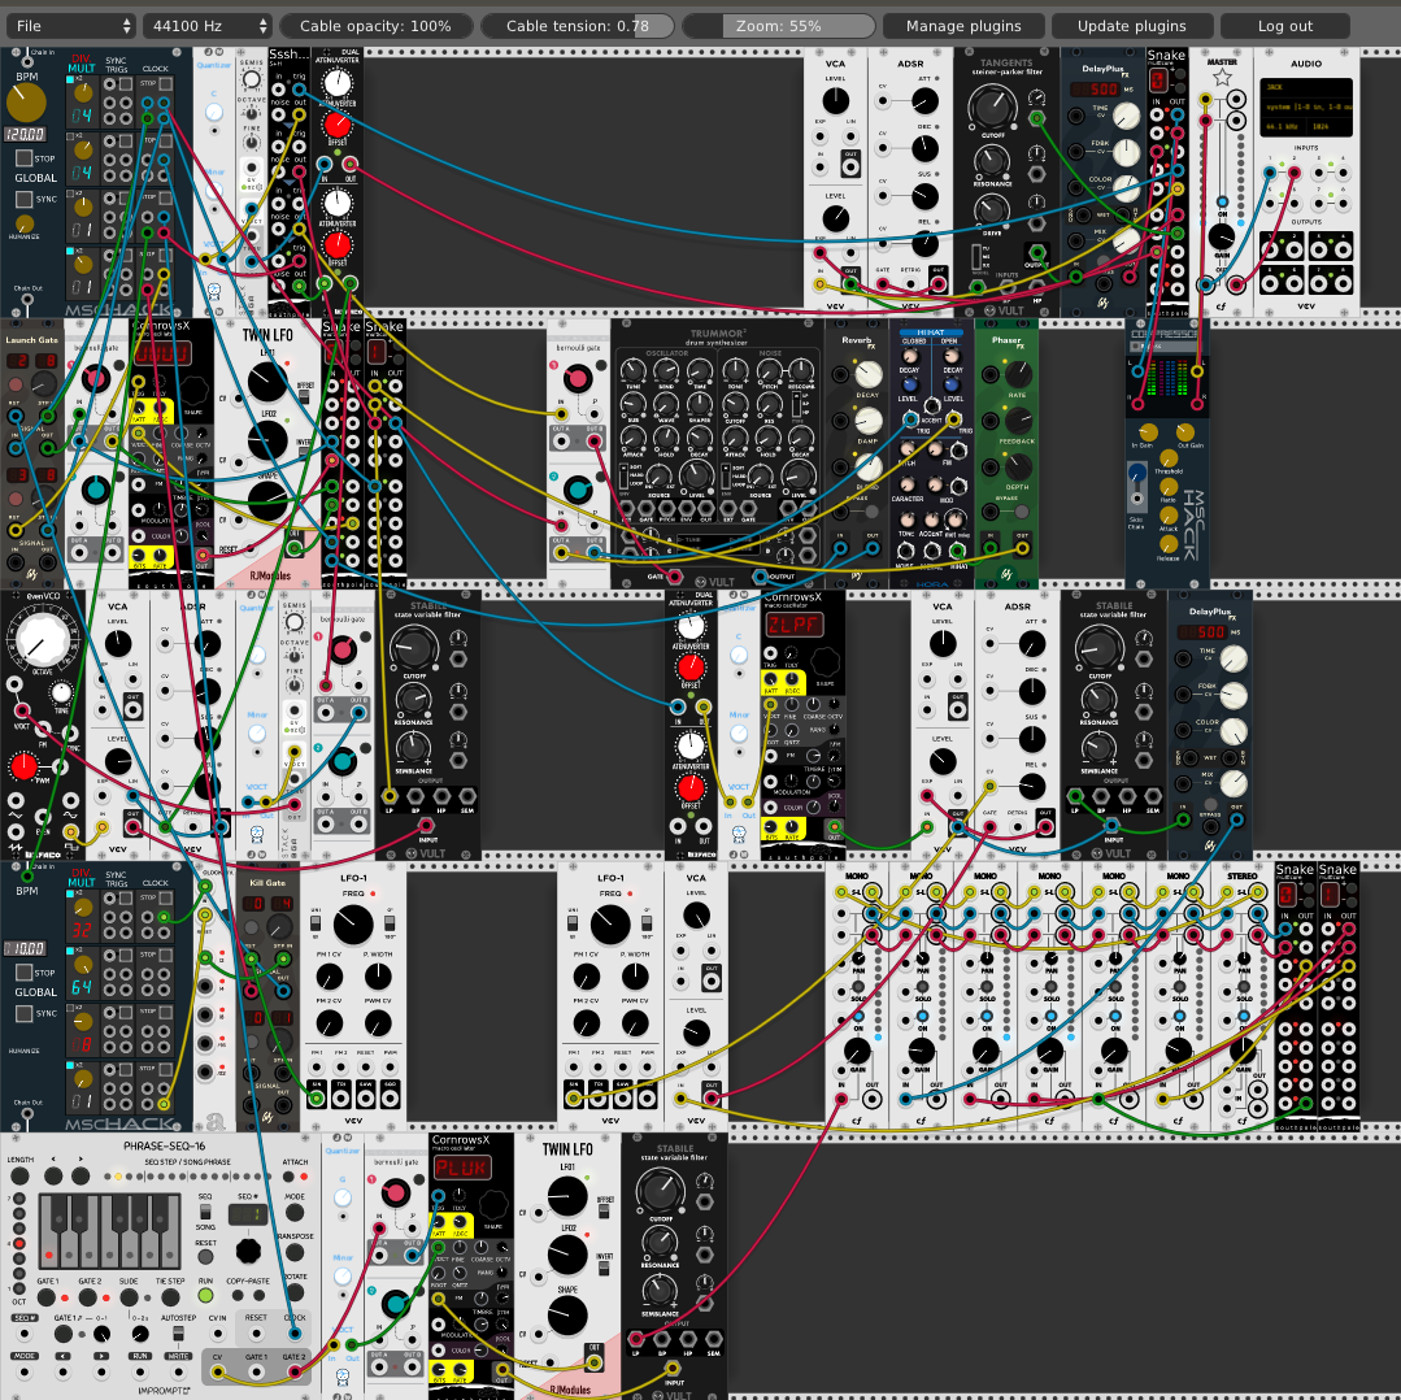Click the ZLPF display on CornrowsX
This screenshot has width=1401, height=1400.
[x=794, y=625]
